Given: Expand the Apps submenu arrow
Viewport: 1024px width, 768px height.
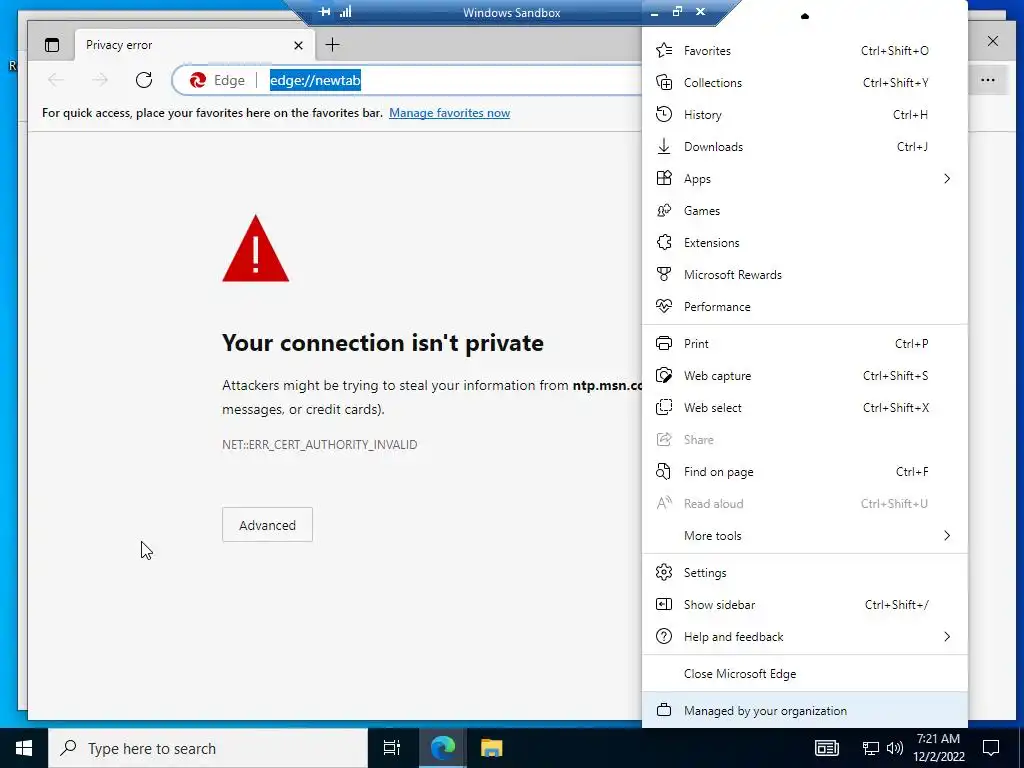Looking at the screenshot, I should (x=946, y=178).
